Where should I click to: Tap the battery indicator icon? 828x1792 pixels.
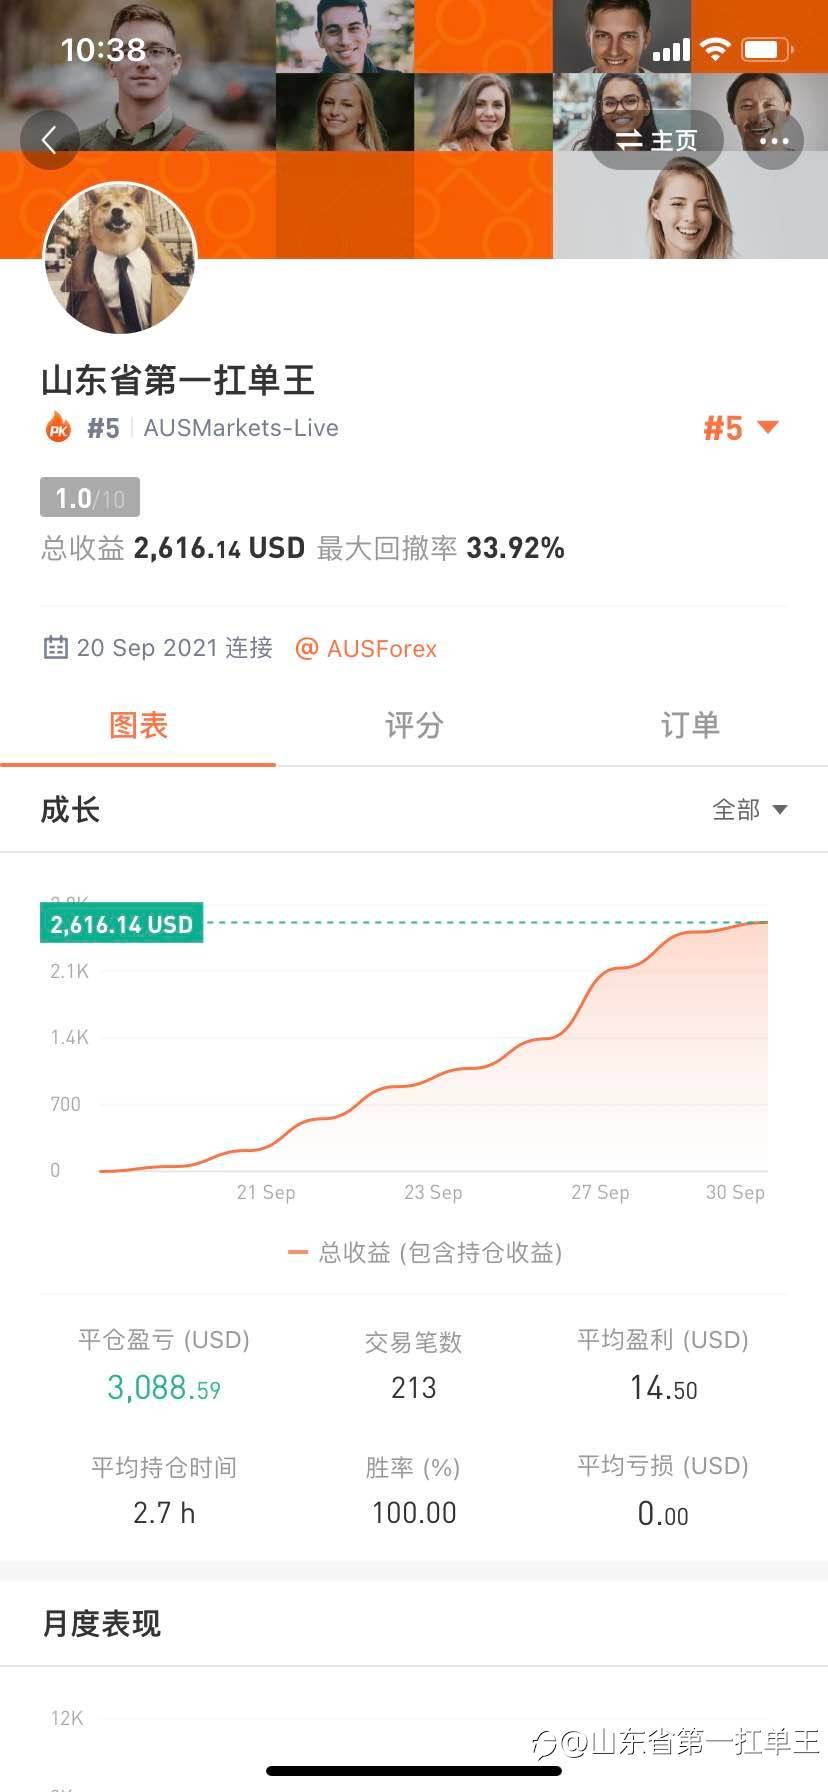coord(767,49)
